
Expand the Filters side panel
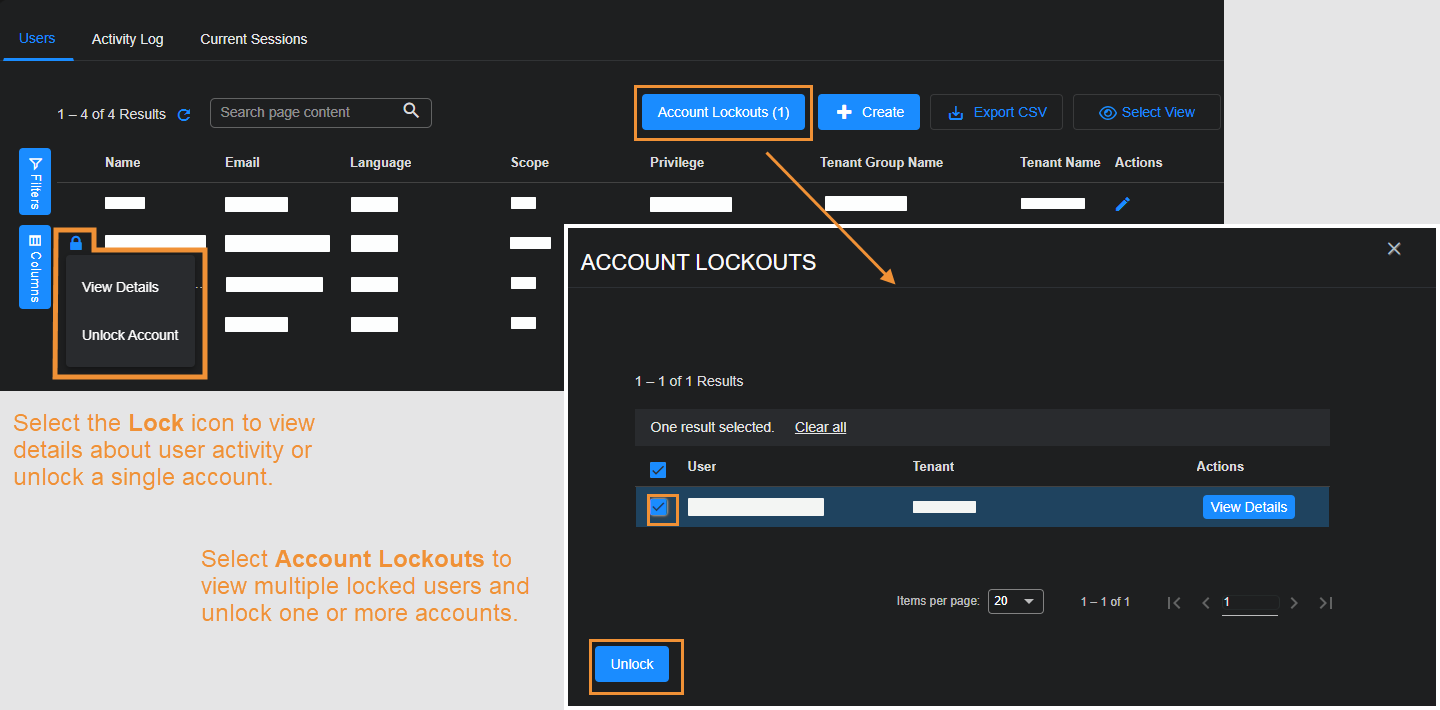click(35, 181)
